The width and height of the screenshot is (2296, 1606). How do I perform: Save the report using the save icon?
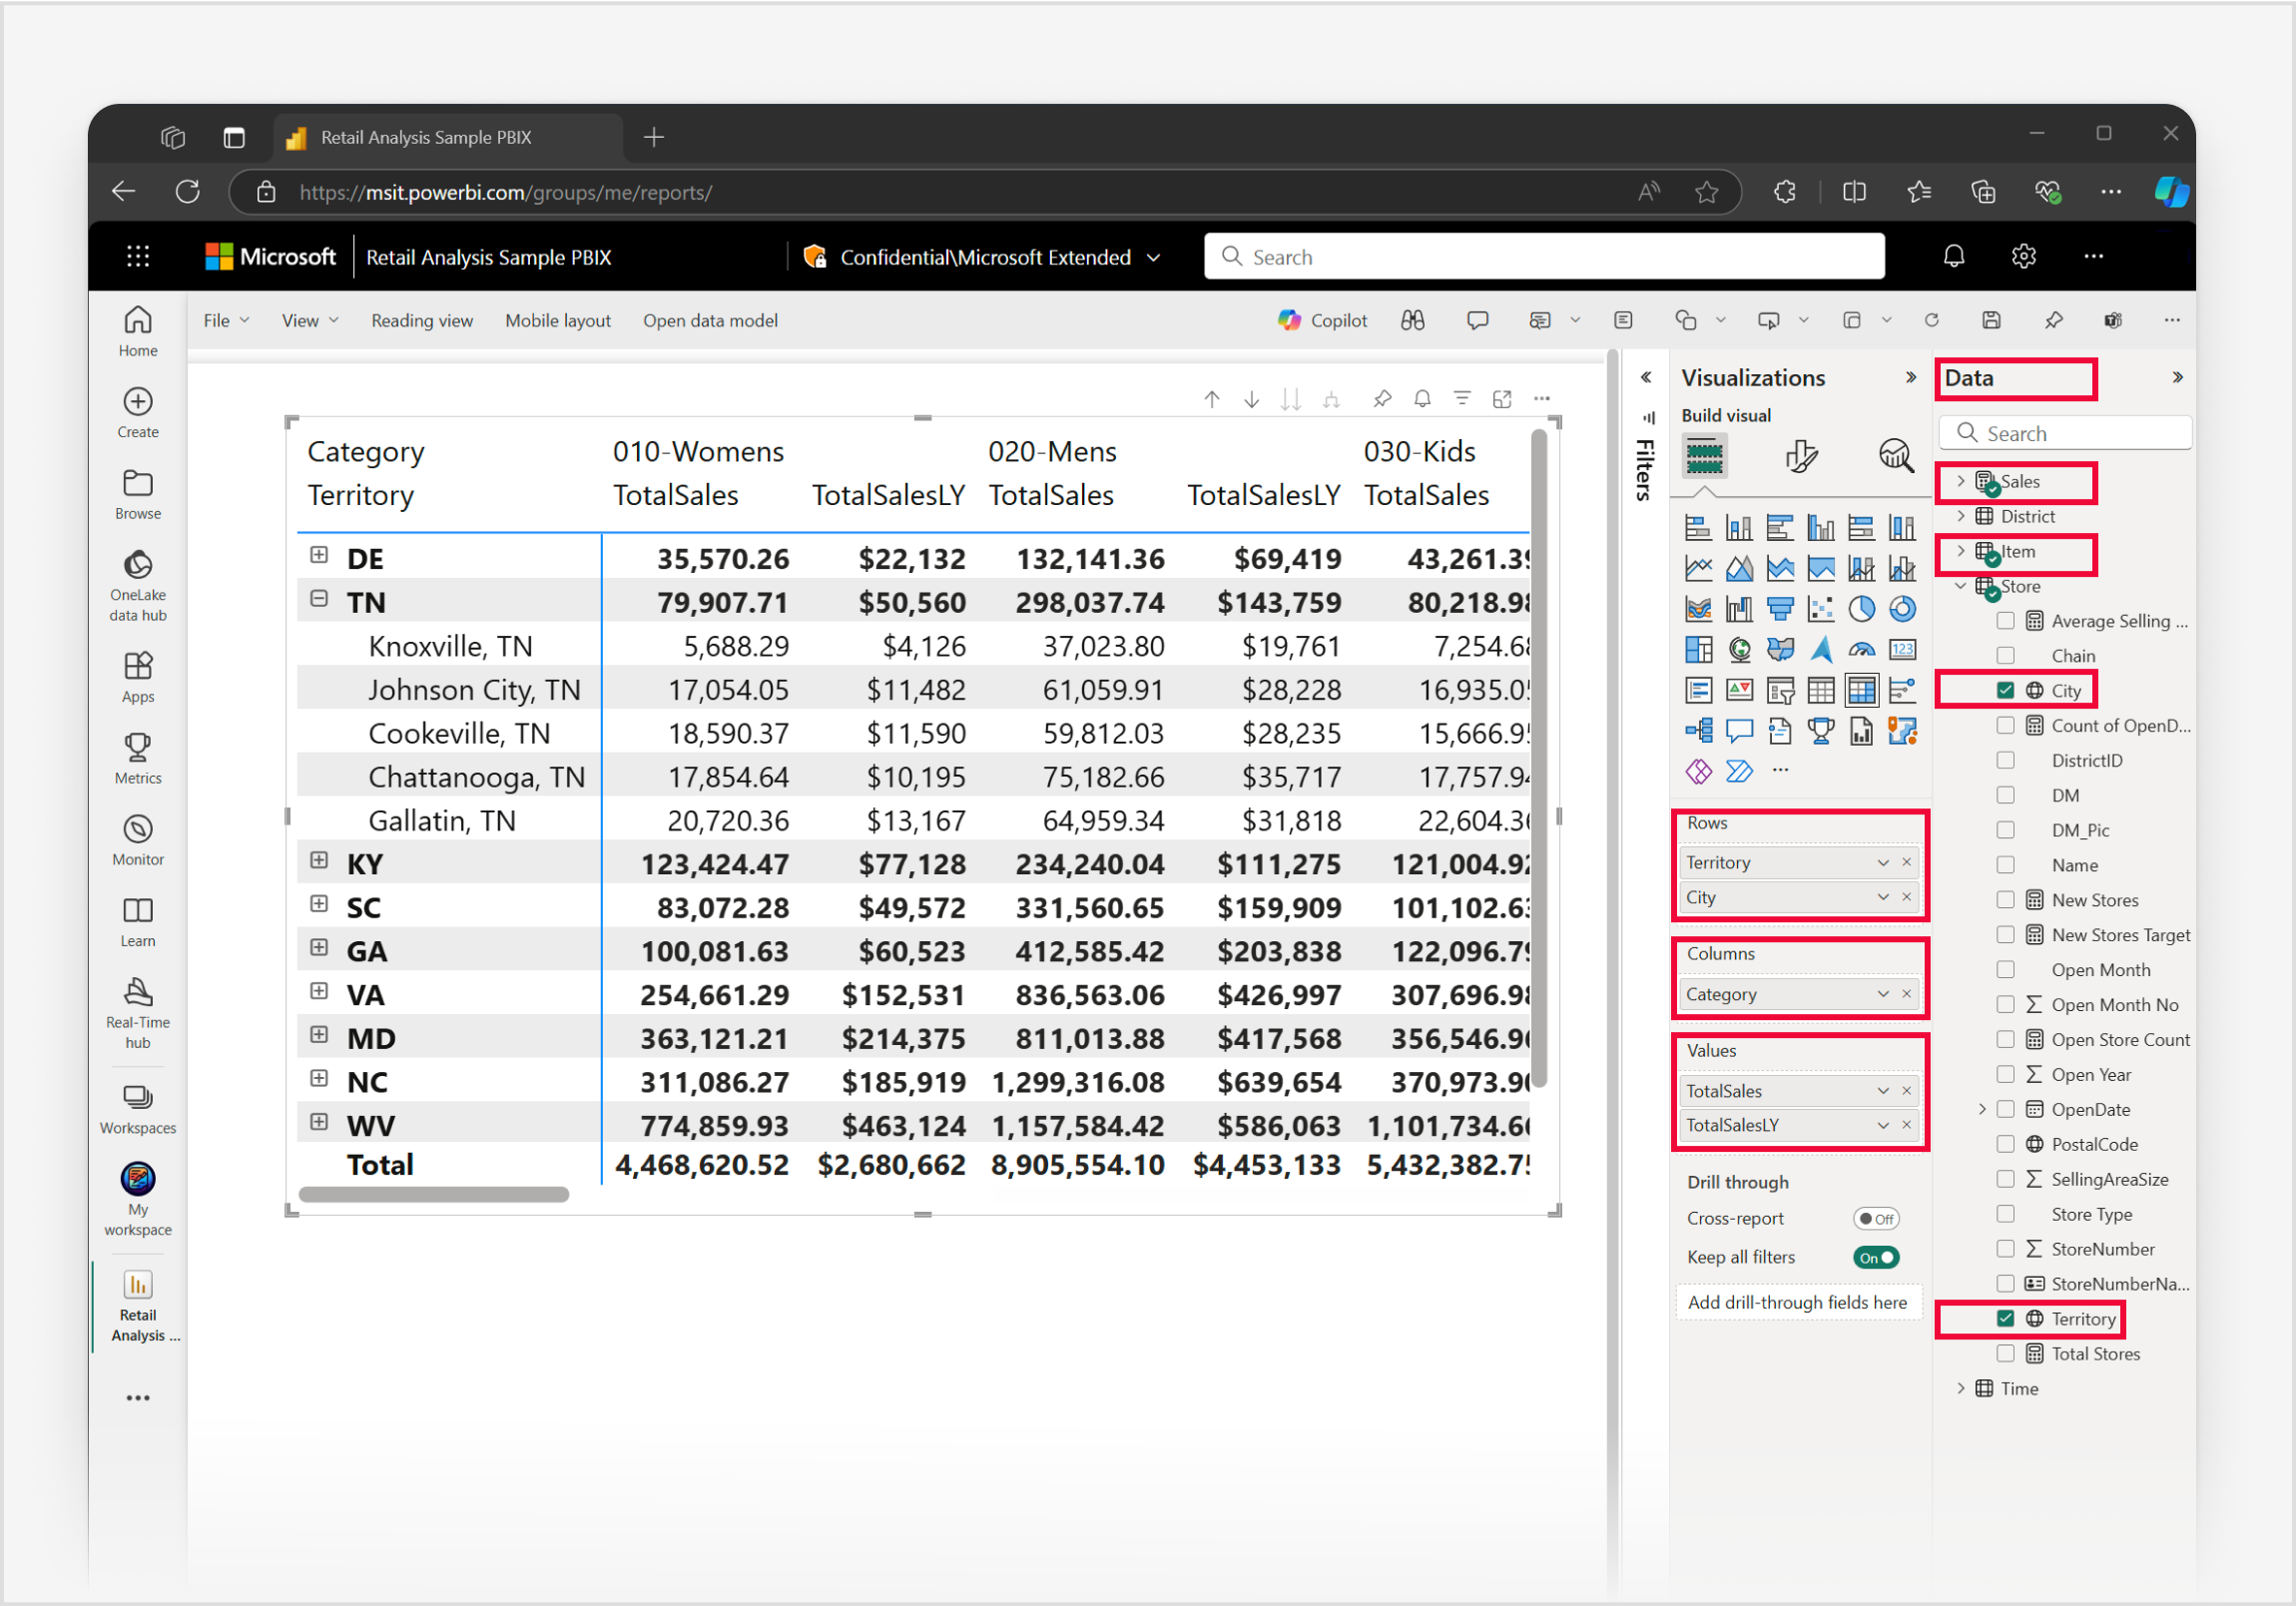[1991, 320]
